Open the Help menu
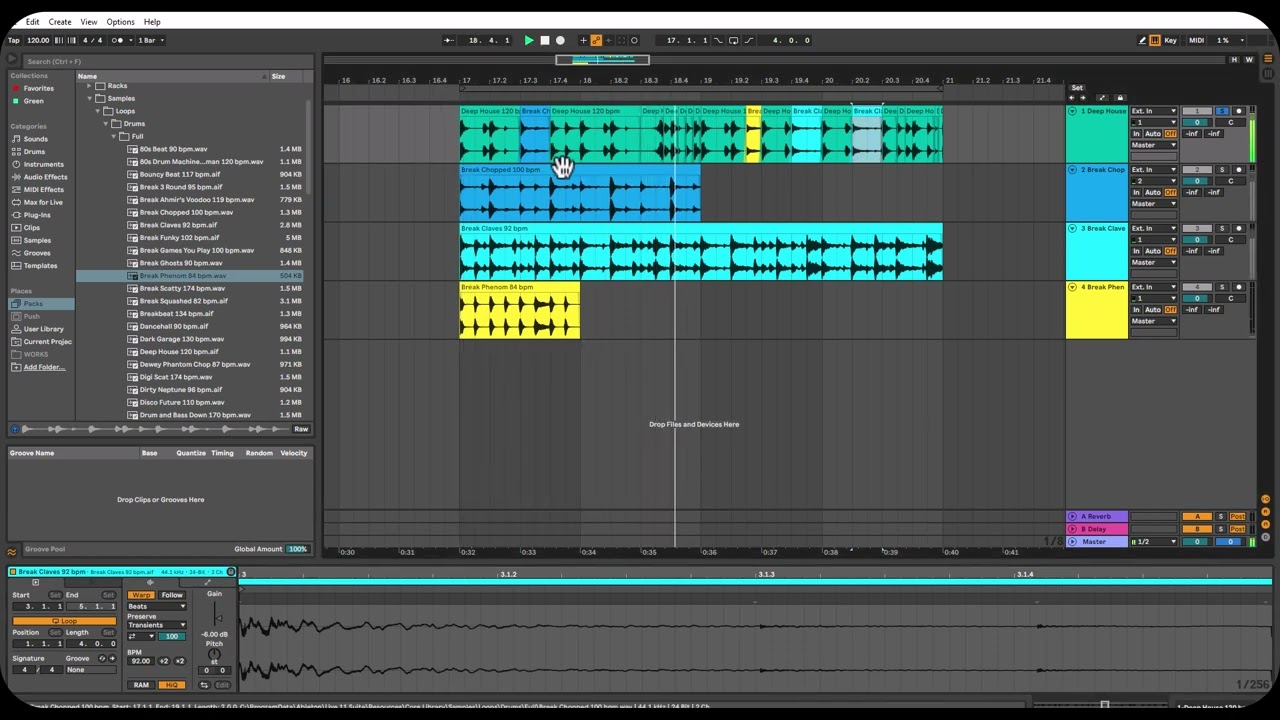Viewport: 1280px width, 720px height. click(x=152, y=21)
